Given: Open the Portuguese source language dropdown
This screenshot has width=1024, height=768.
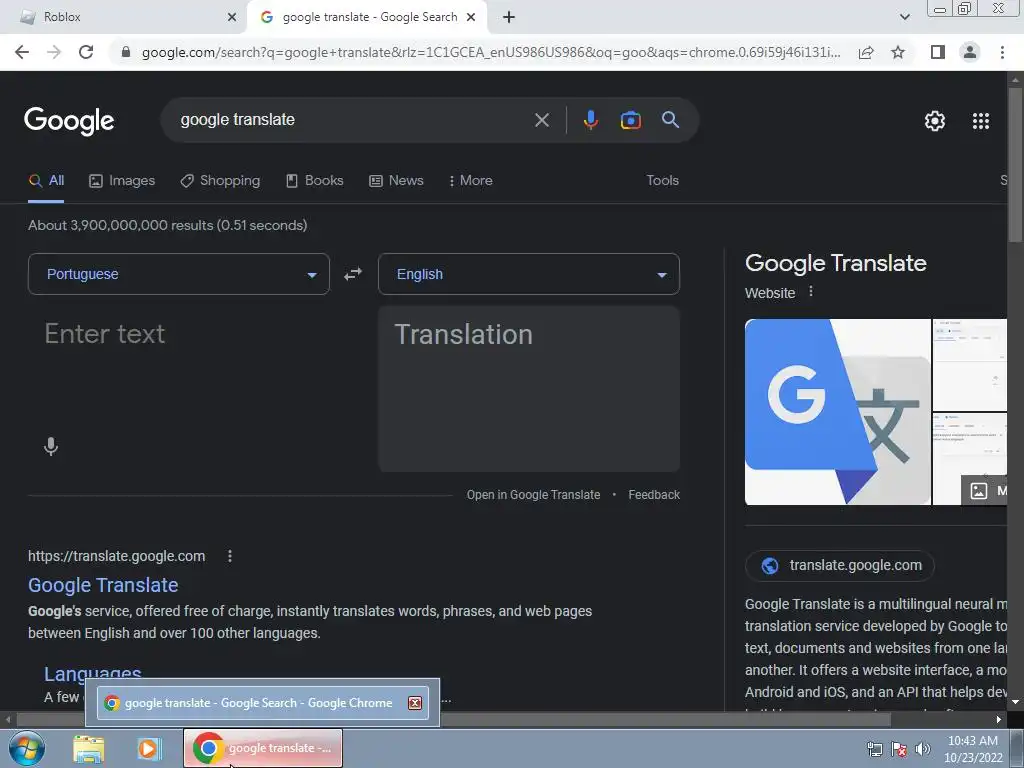Looking at the screenshot, I should 178,274.
